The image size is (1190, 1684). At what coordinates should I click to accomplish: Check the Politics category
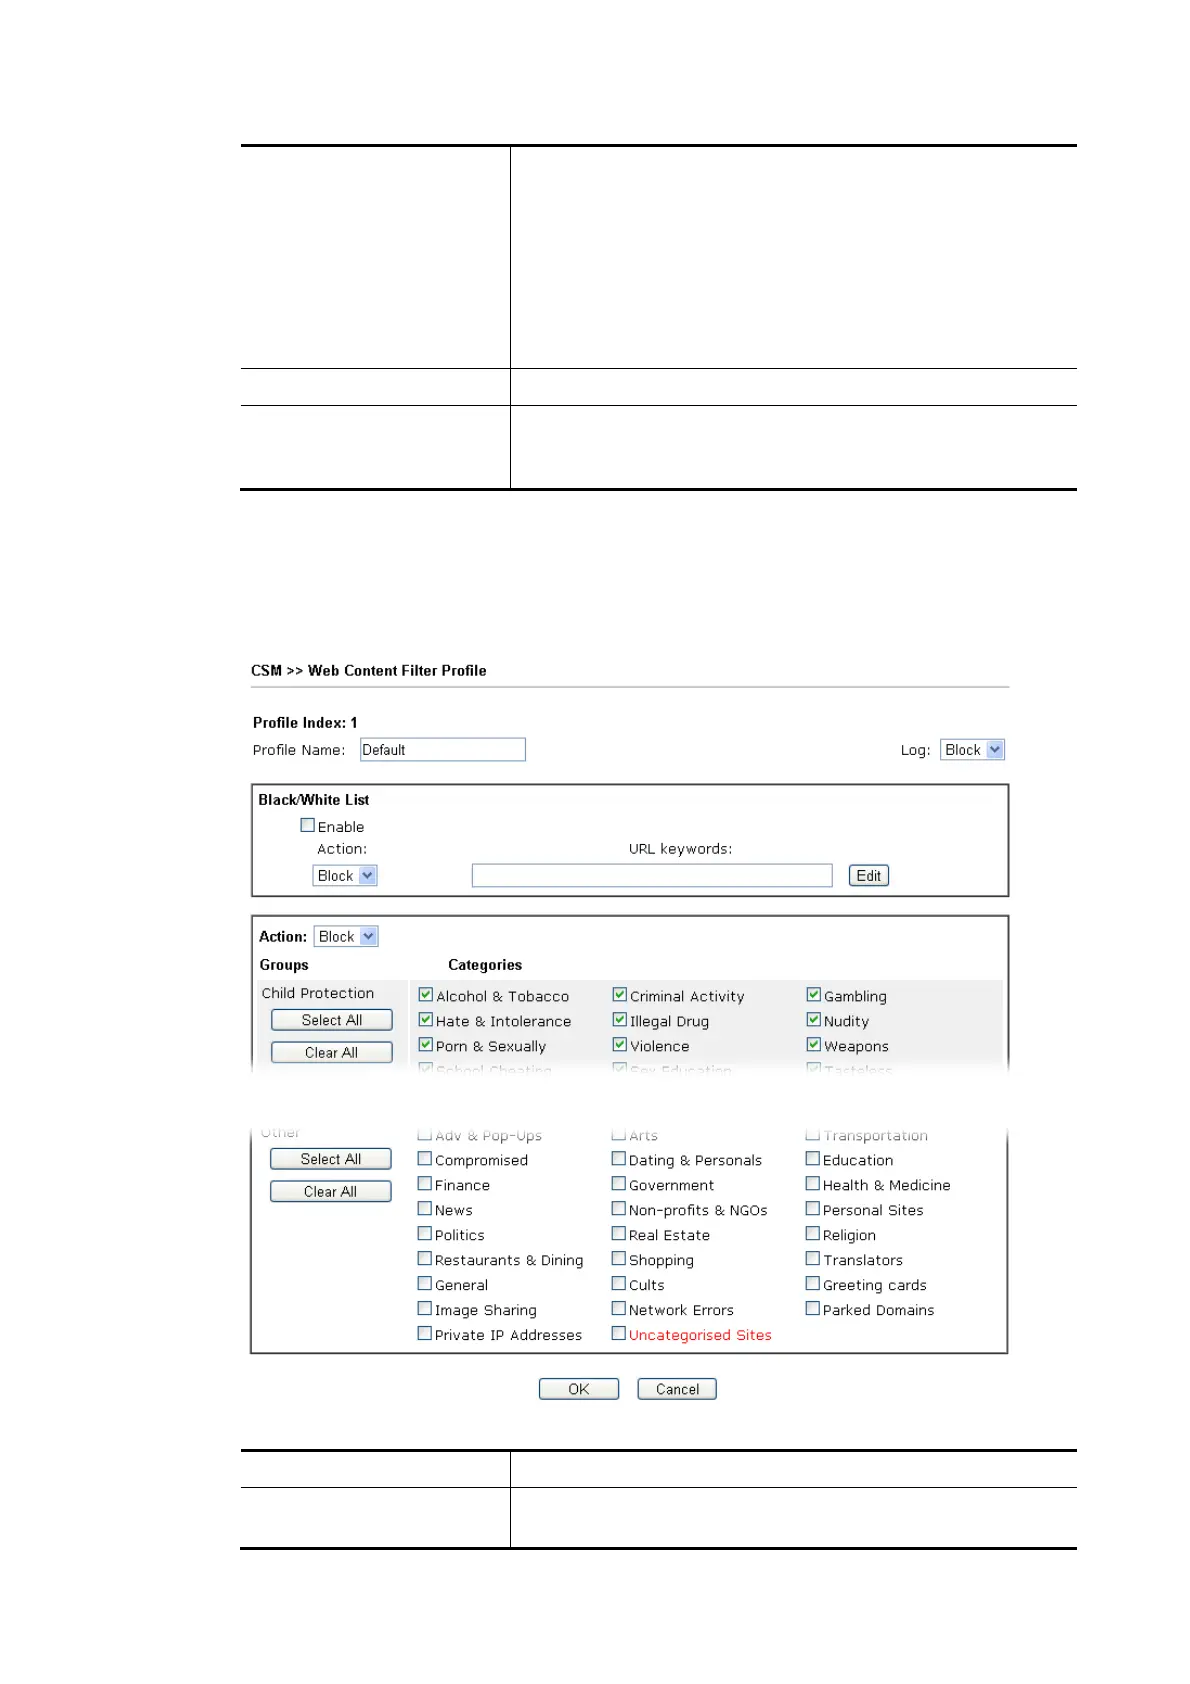425,1234
